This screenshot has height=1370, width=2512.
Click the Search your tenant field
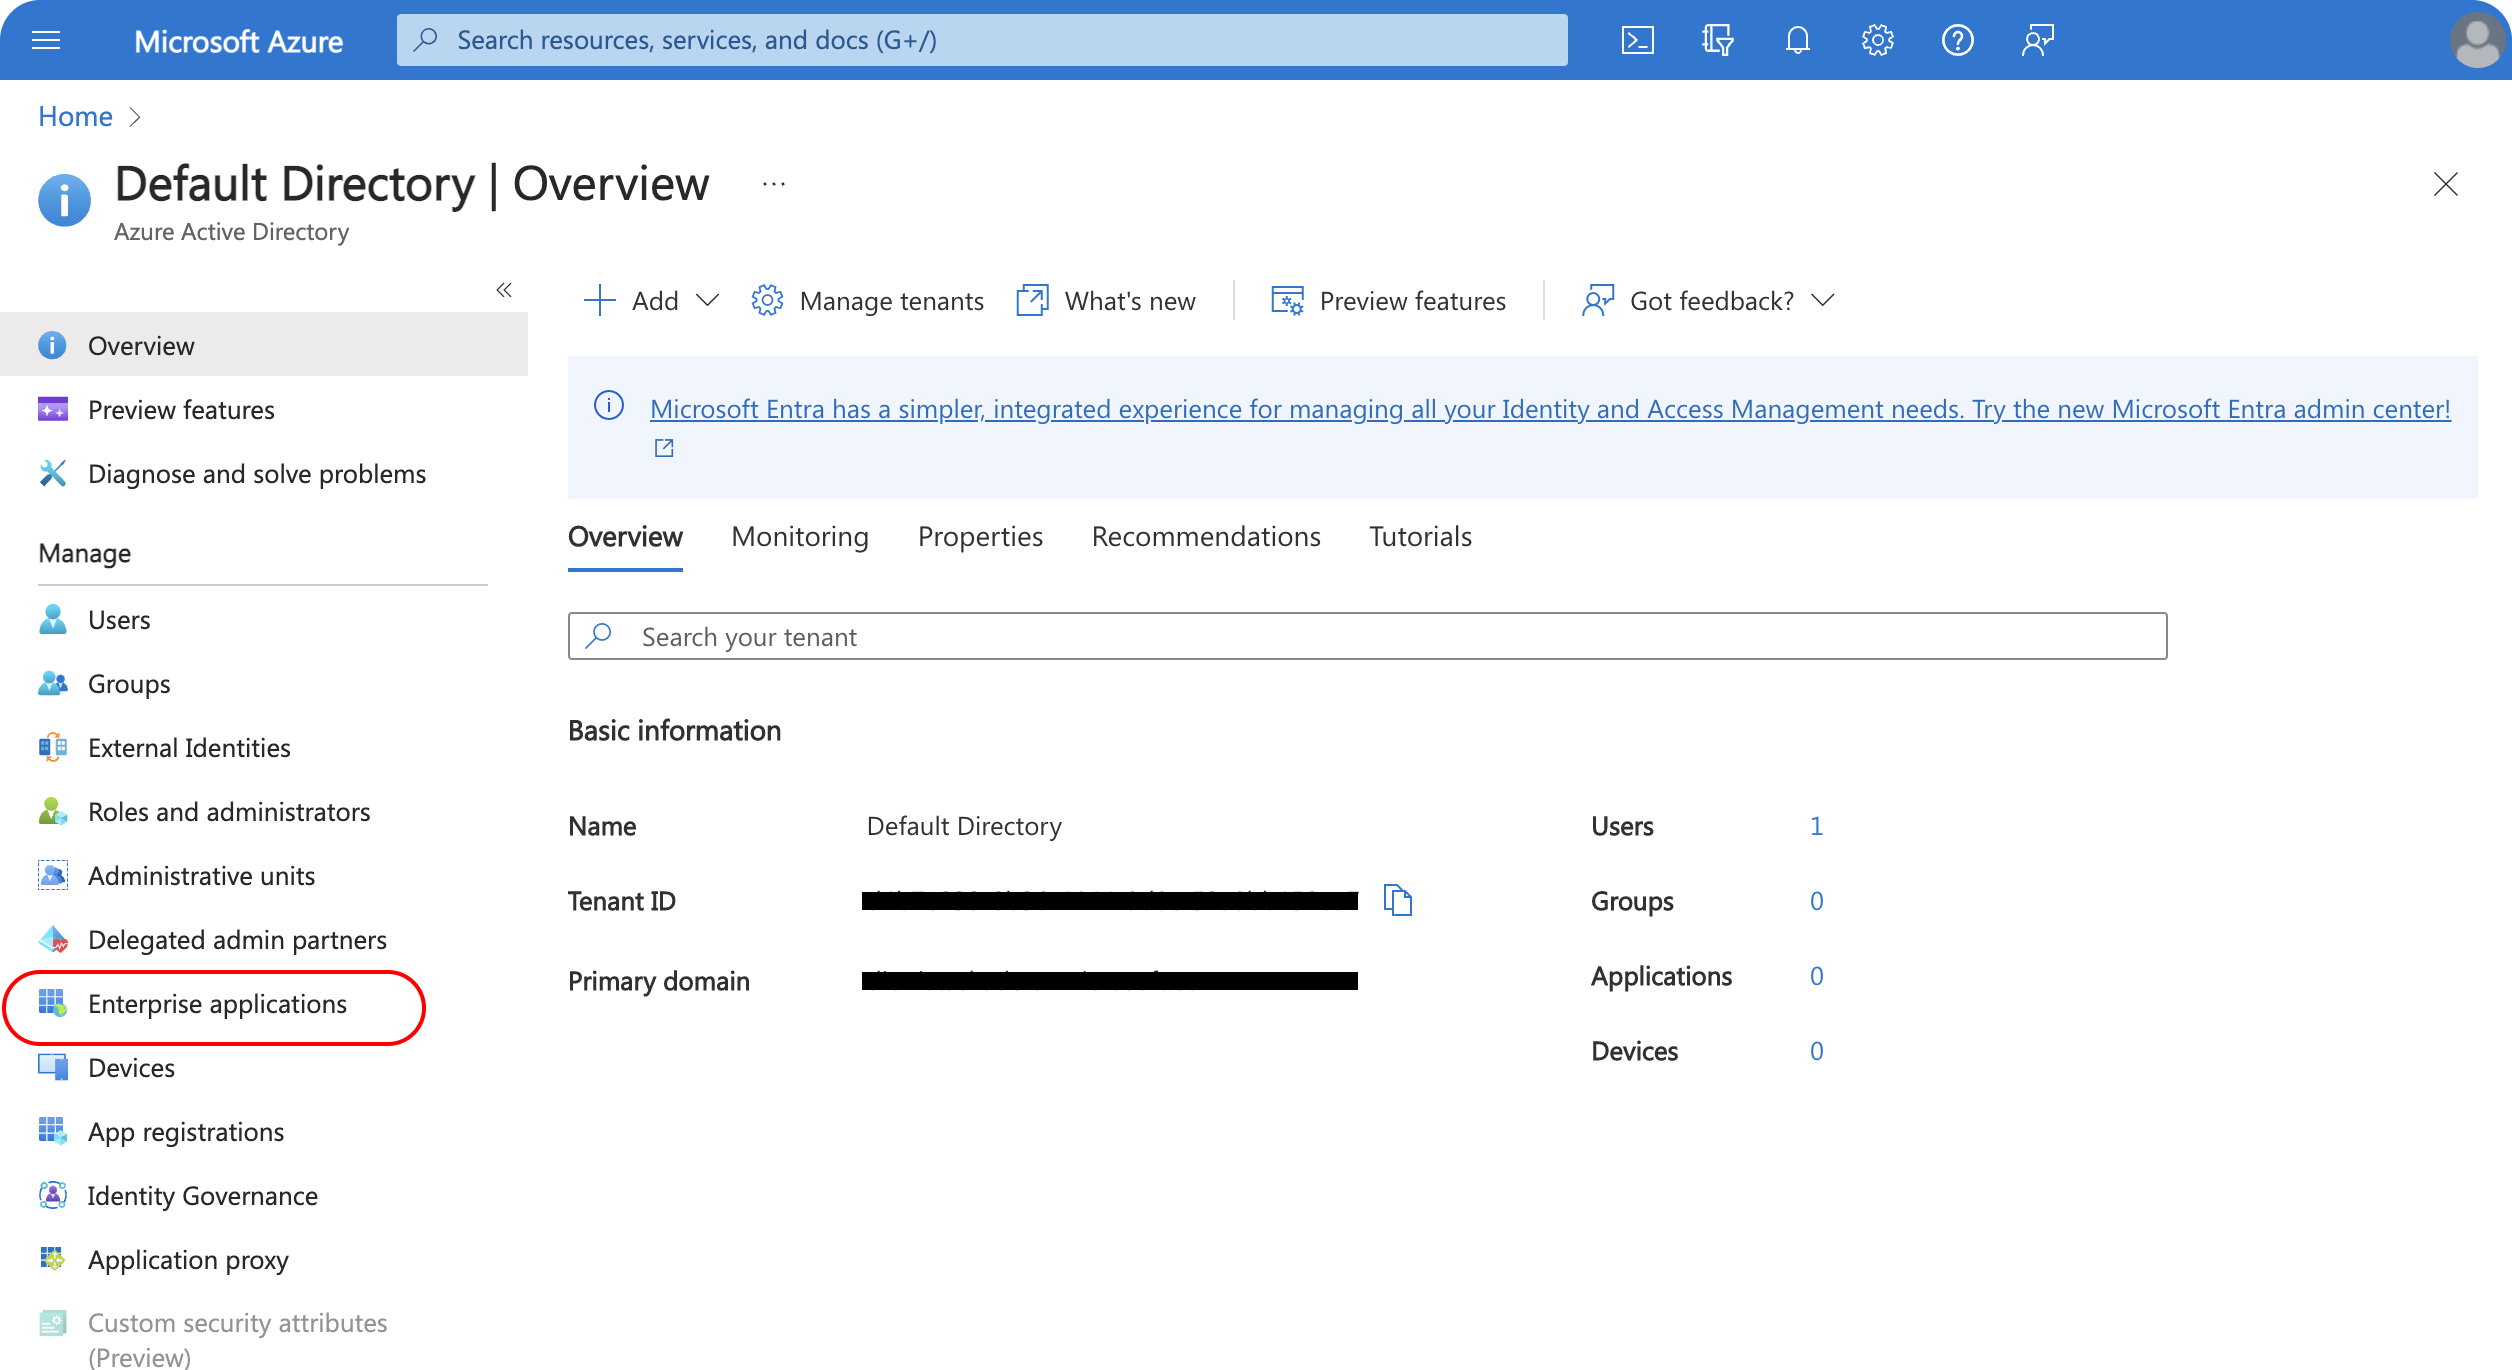(1367, 637)
